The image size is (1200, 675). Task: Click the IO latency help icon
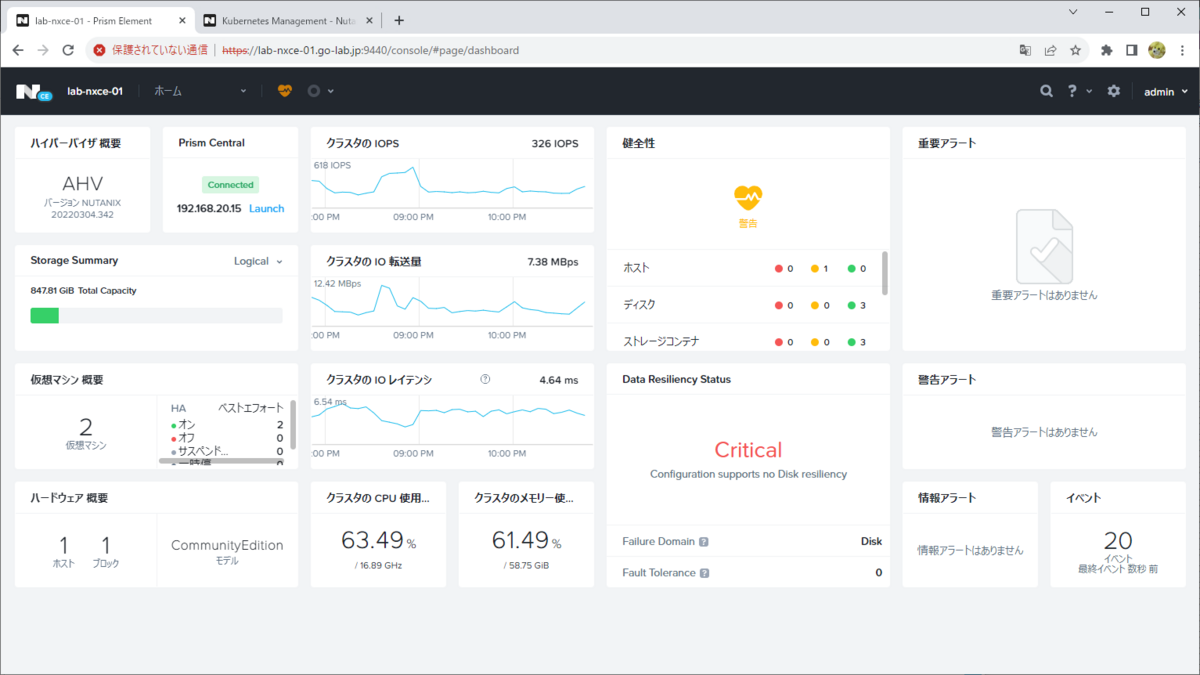485,379
